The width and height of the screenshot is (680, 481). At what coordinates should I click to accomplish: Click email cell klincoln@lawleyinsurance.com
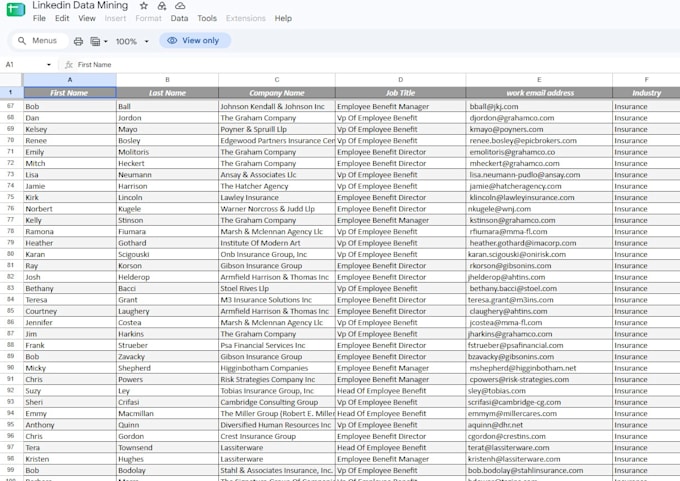point(539,197)
